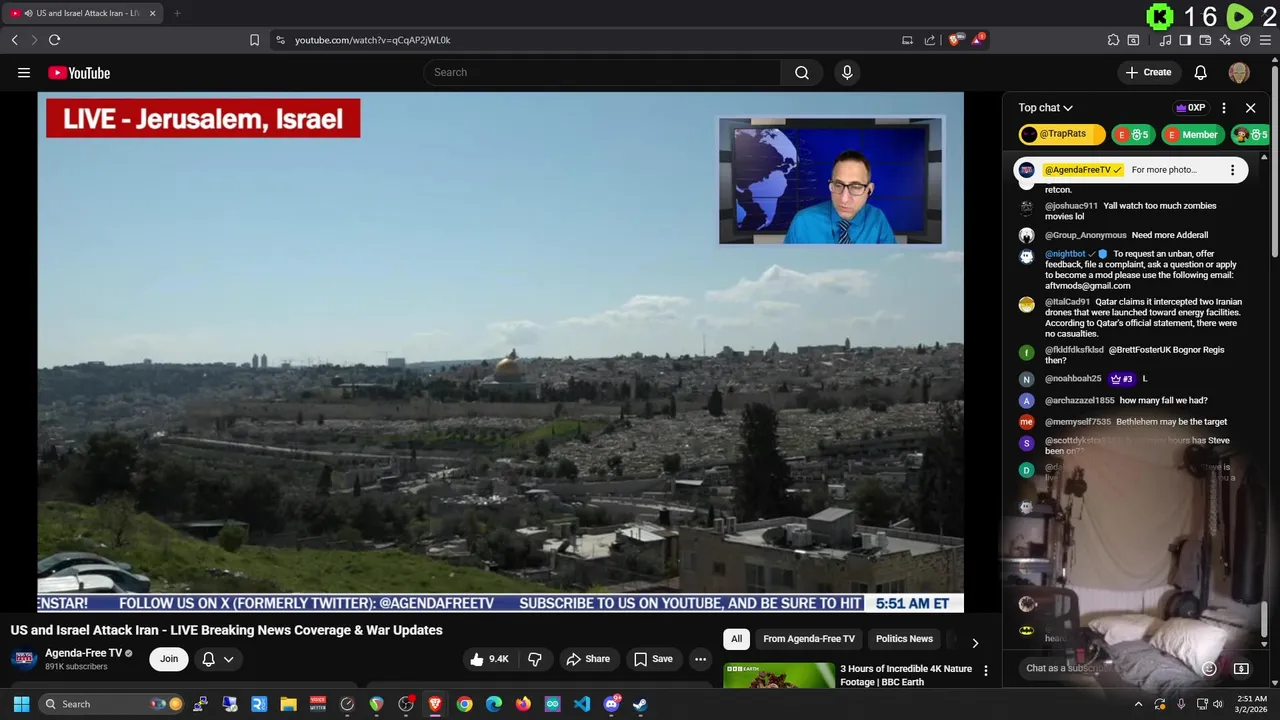Open Brave Shields lion icon

(x=955, y=40)
